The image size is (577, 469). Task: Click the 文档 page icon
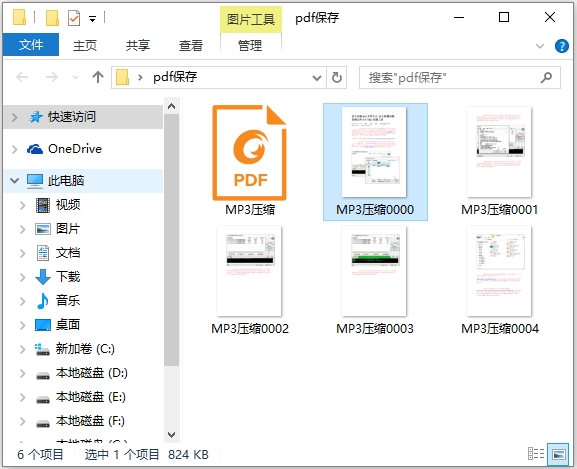(x=43, y=253)
